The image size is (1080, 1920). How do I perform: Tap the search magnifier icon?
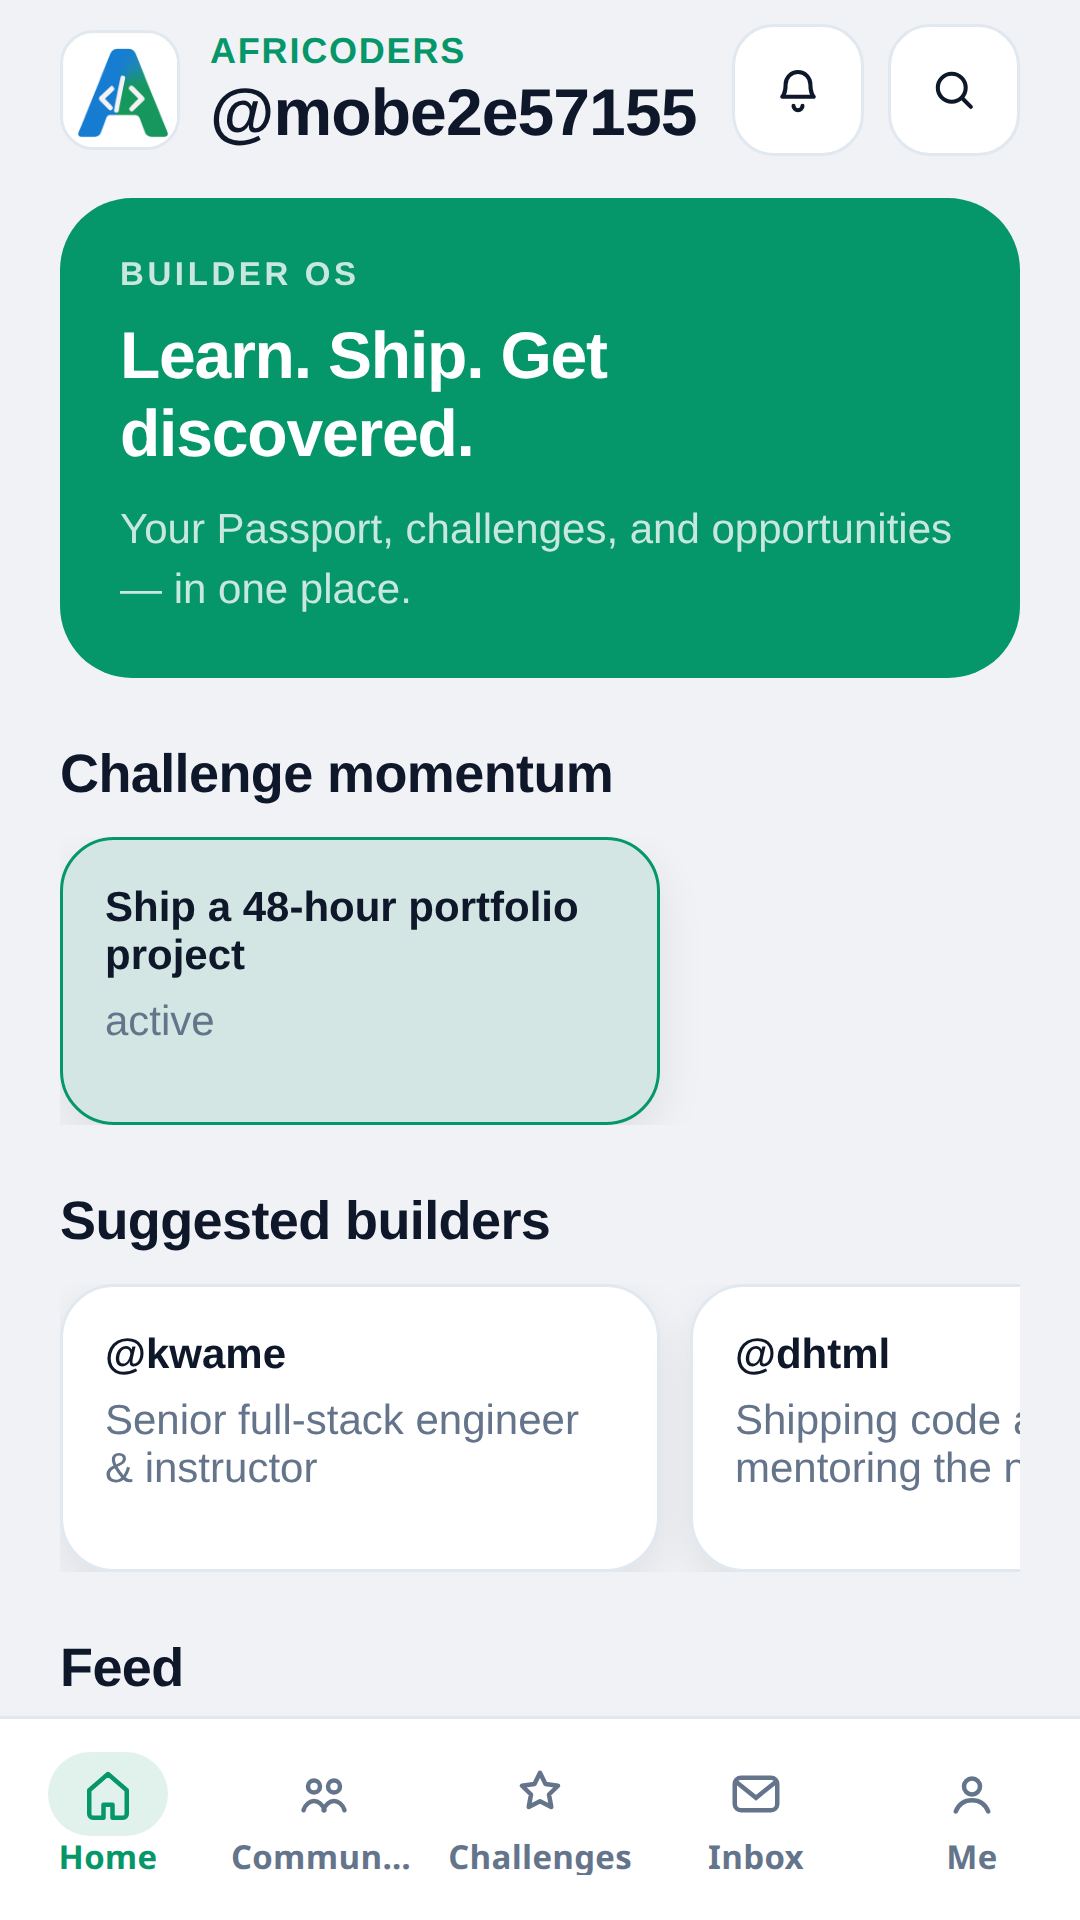954,90
